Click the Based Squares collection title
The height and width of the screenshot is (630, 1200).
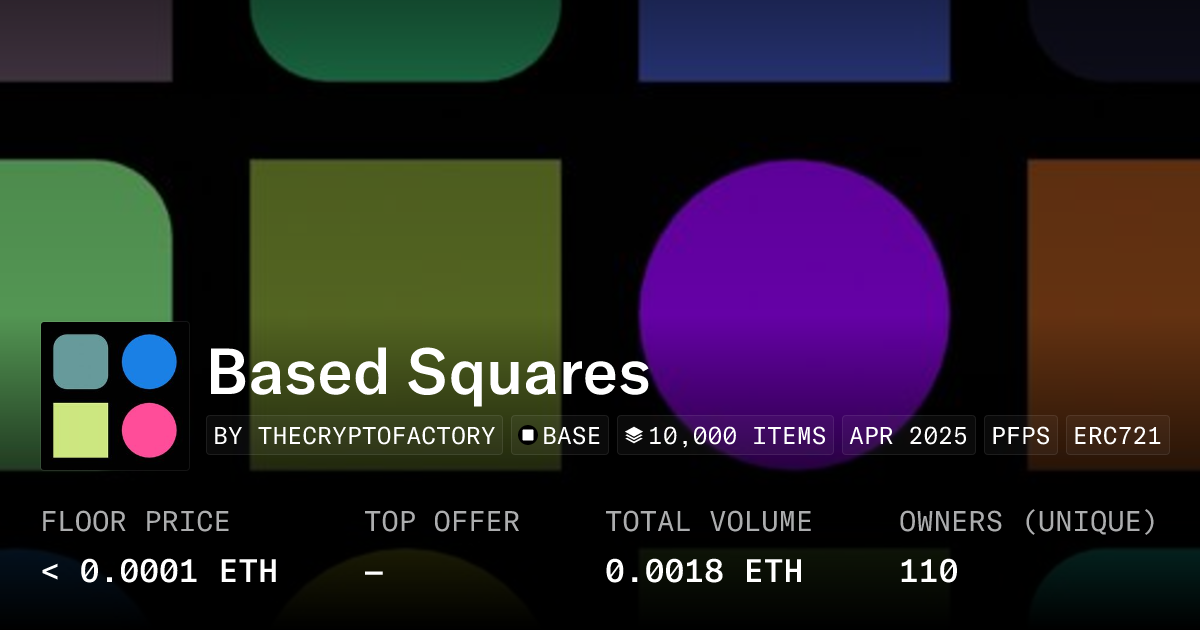(x=428, y=373)
